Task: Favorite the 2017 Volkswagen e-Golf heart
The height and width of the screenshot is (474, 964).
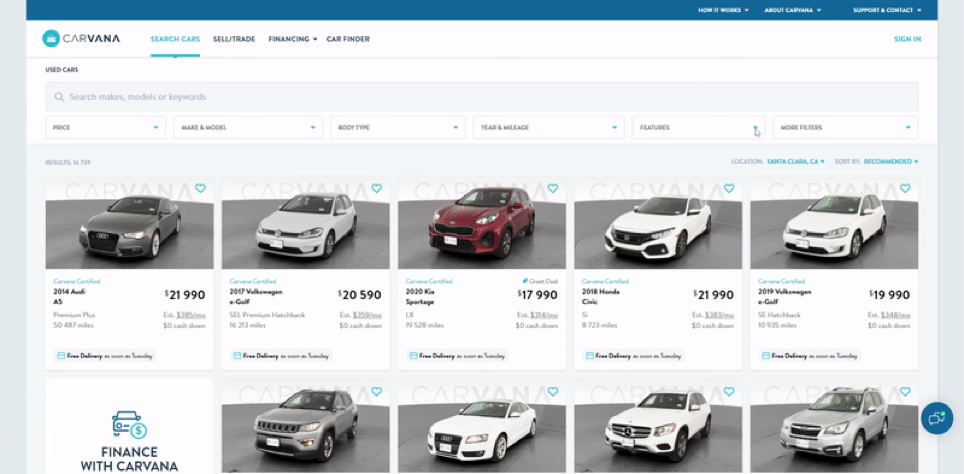Action: (x=376, y=188)
